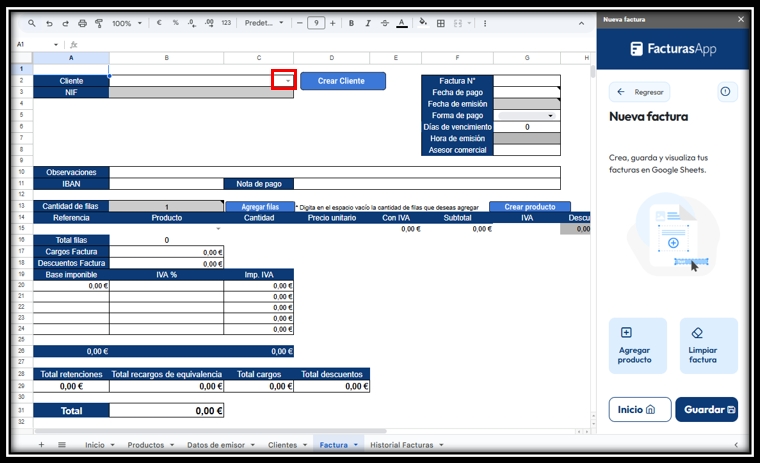Open the text color picker
Viewport: 760px width, 463px height.
click(x=401, y=22)
